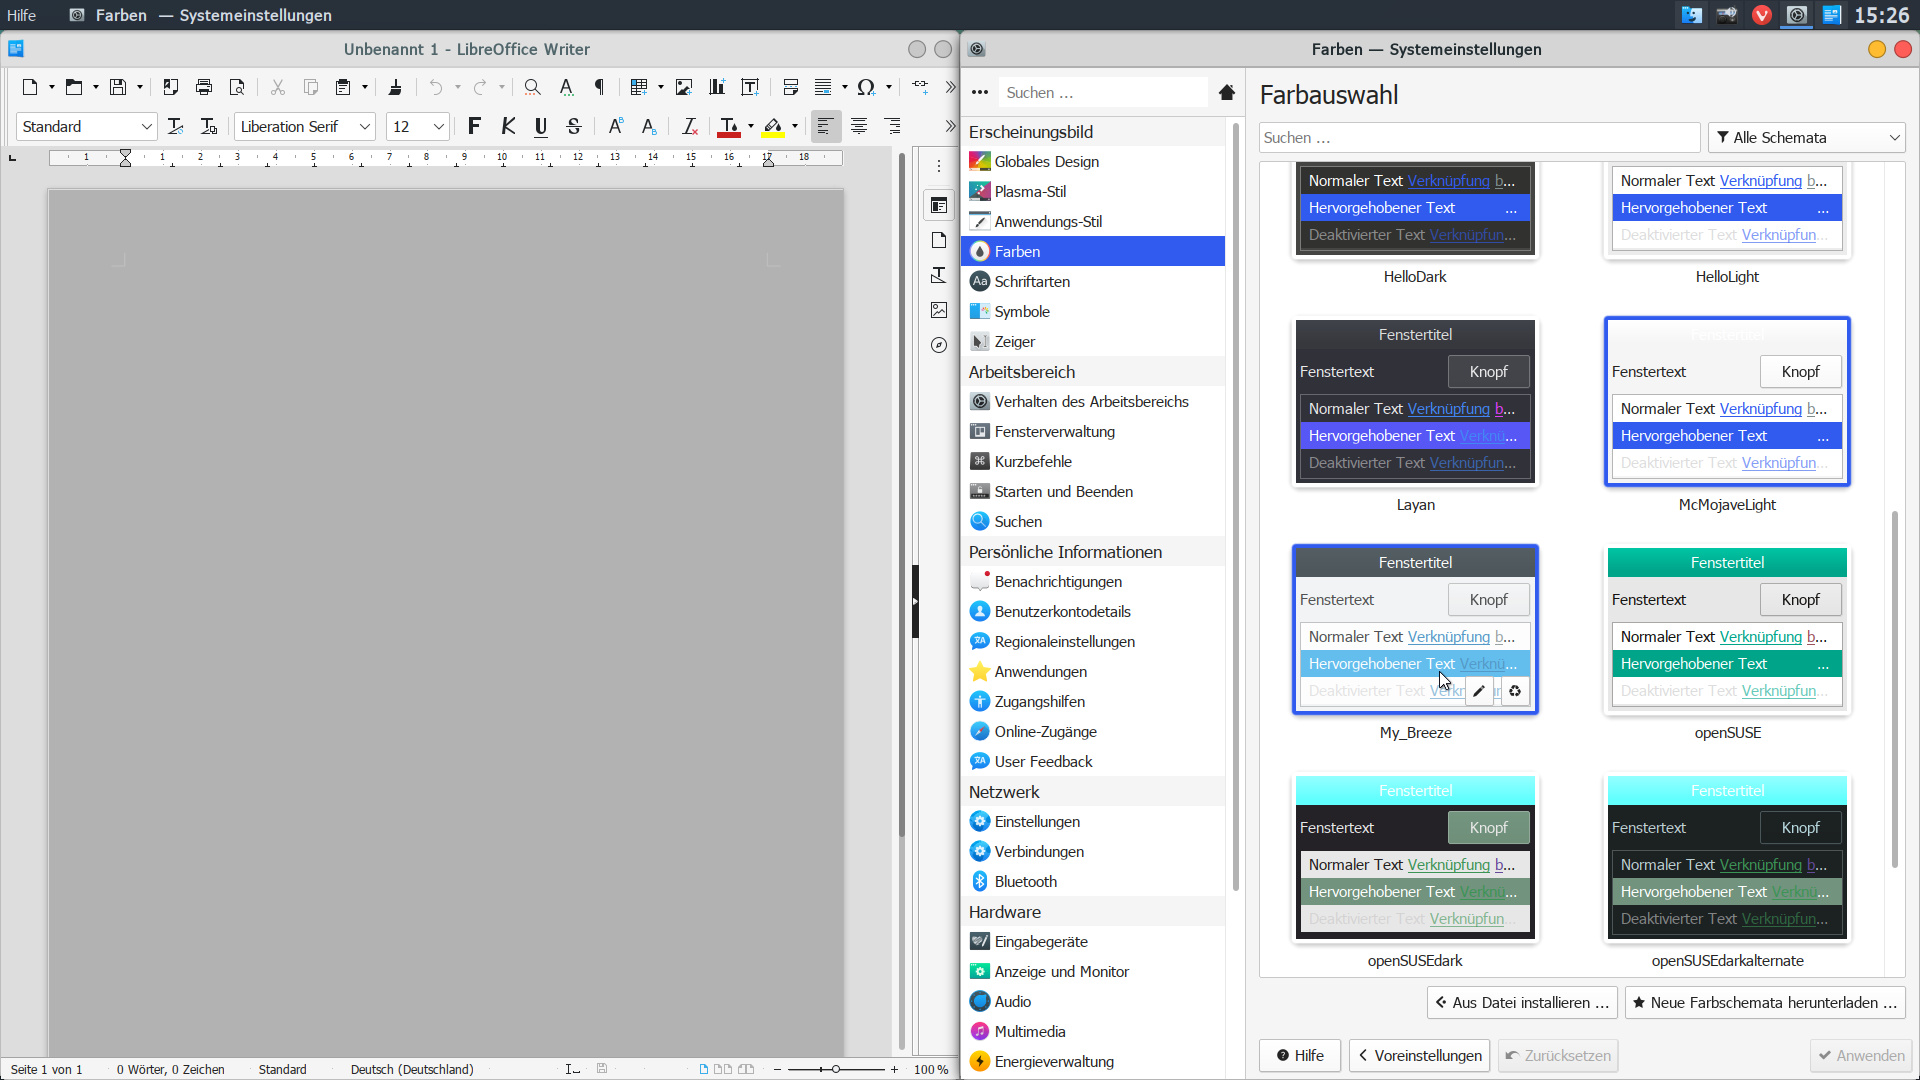The image size is (1920, 1080).
Task: Open the three-dots menu in Systemeinstellungen
Action: (980, 92)
